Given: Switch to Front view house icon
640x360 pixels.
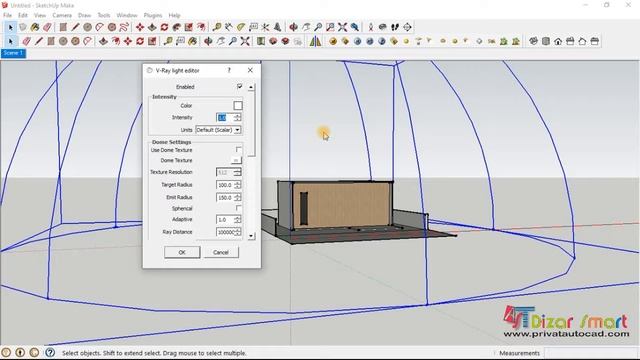Looking at the screenshot, I should (x=558, y=41).
